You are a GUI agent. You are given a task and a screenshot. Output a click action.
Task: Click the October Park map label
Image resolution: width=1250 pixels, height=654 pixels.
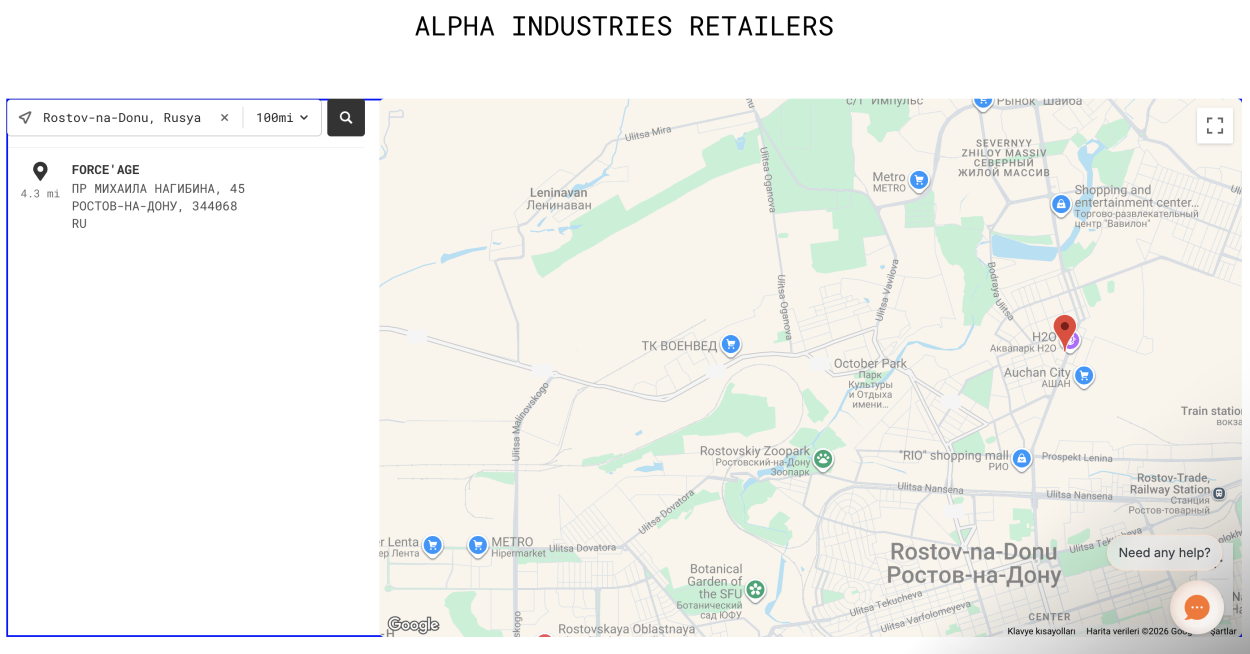[870, 363]
